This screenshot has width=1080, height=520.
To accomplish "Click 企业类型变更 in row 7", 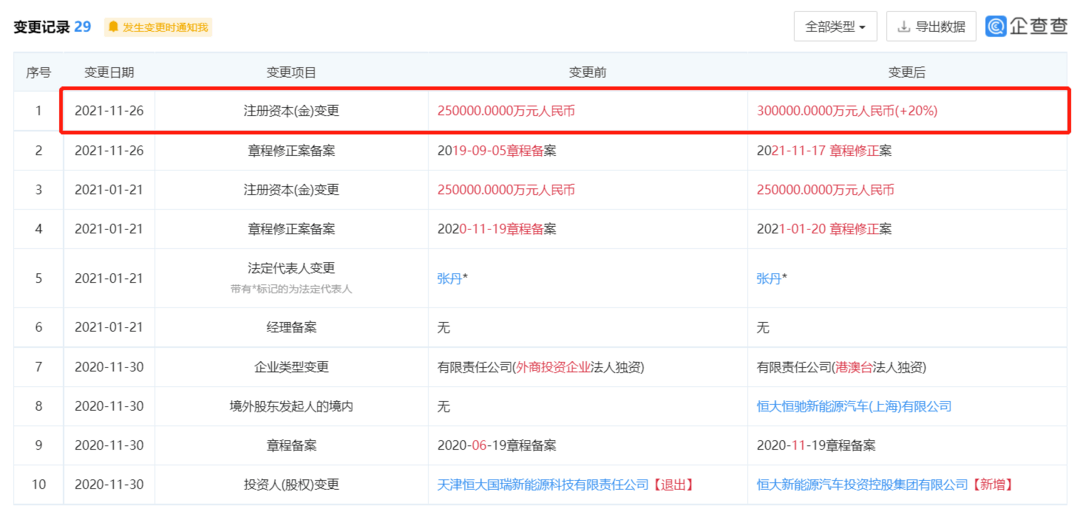I will (x=291, y=367).
